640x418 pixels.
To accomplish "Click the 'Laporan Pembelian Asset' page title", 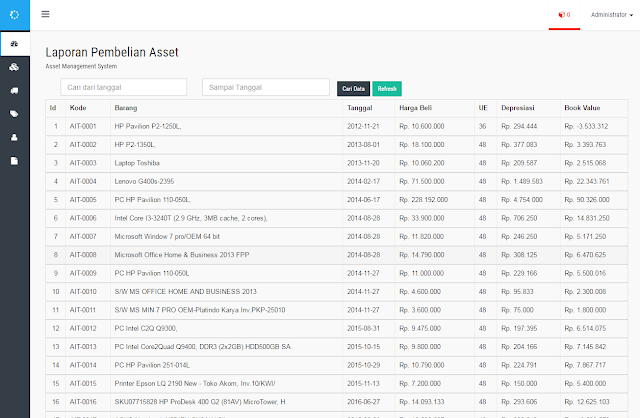I will click(x=112, y=52).
